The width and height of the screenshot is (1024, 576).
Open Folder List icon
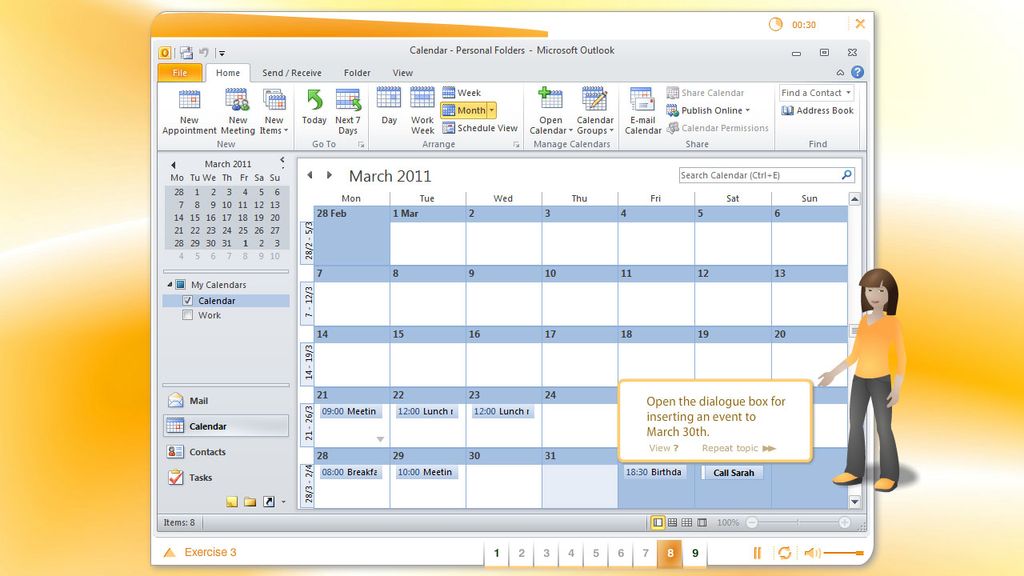coord(250,502)
